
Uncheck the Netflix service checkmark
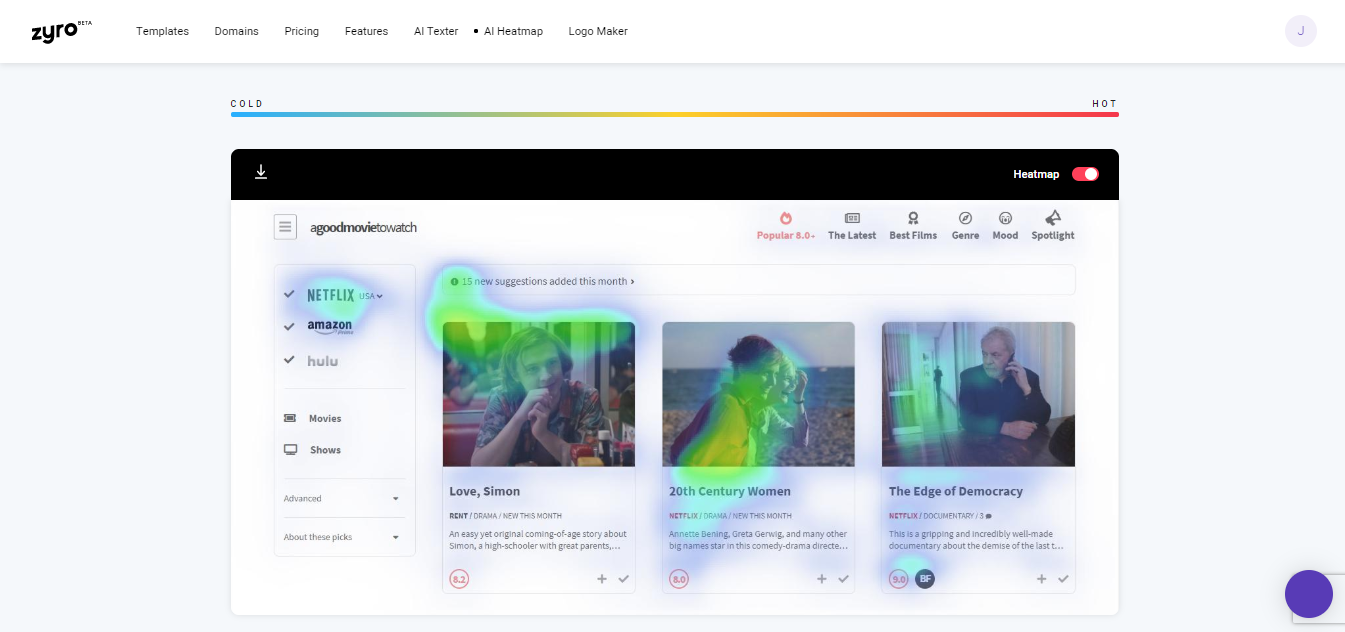[289, 294]
